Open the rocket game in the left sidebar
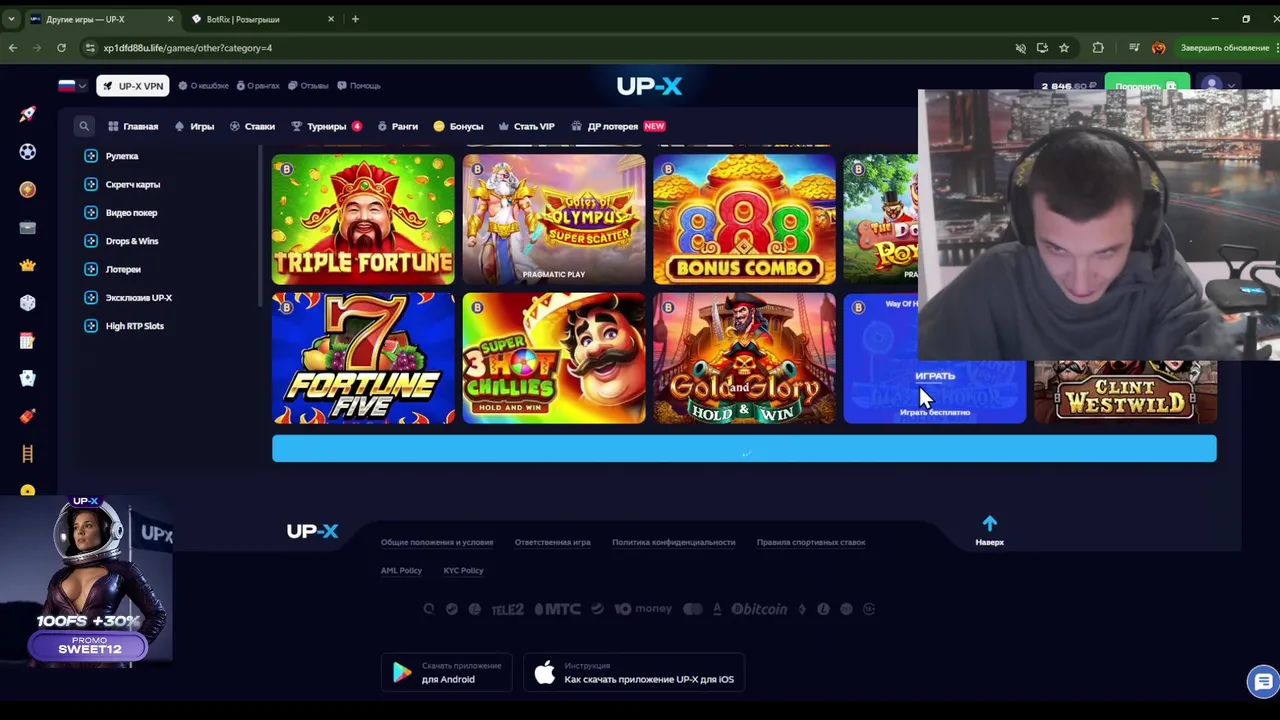Image resolution: width=1280 pixels, height=720 pixels. 27,114
